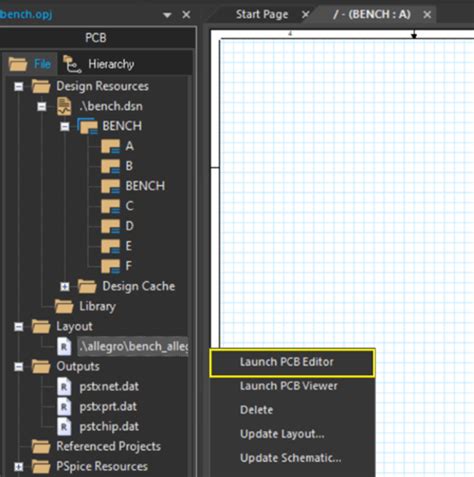Select pstxprt.dat in Outputs
This screenshot has width=474, height=477.
coord(108,407)
